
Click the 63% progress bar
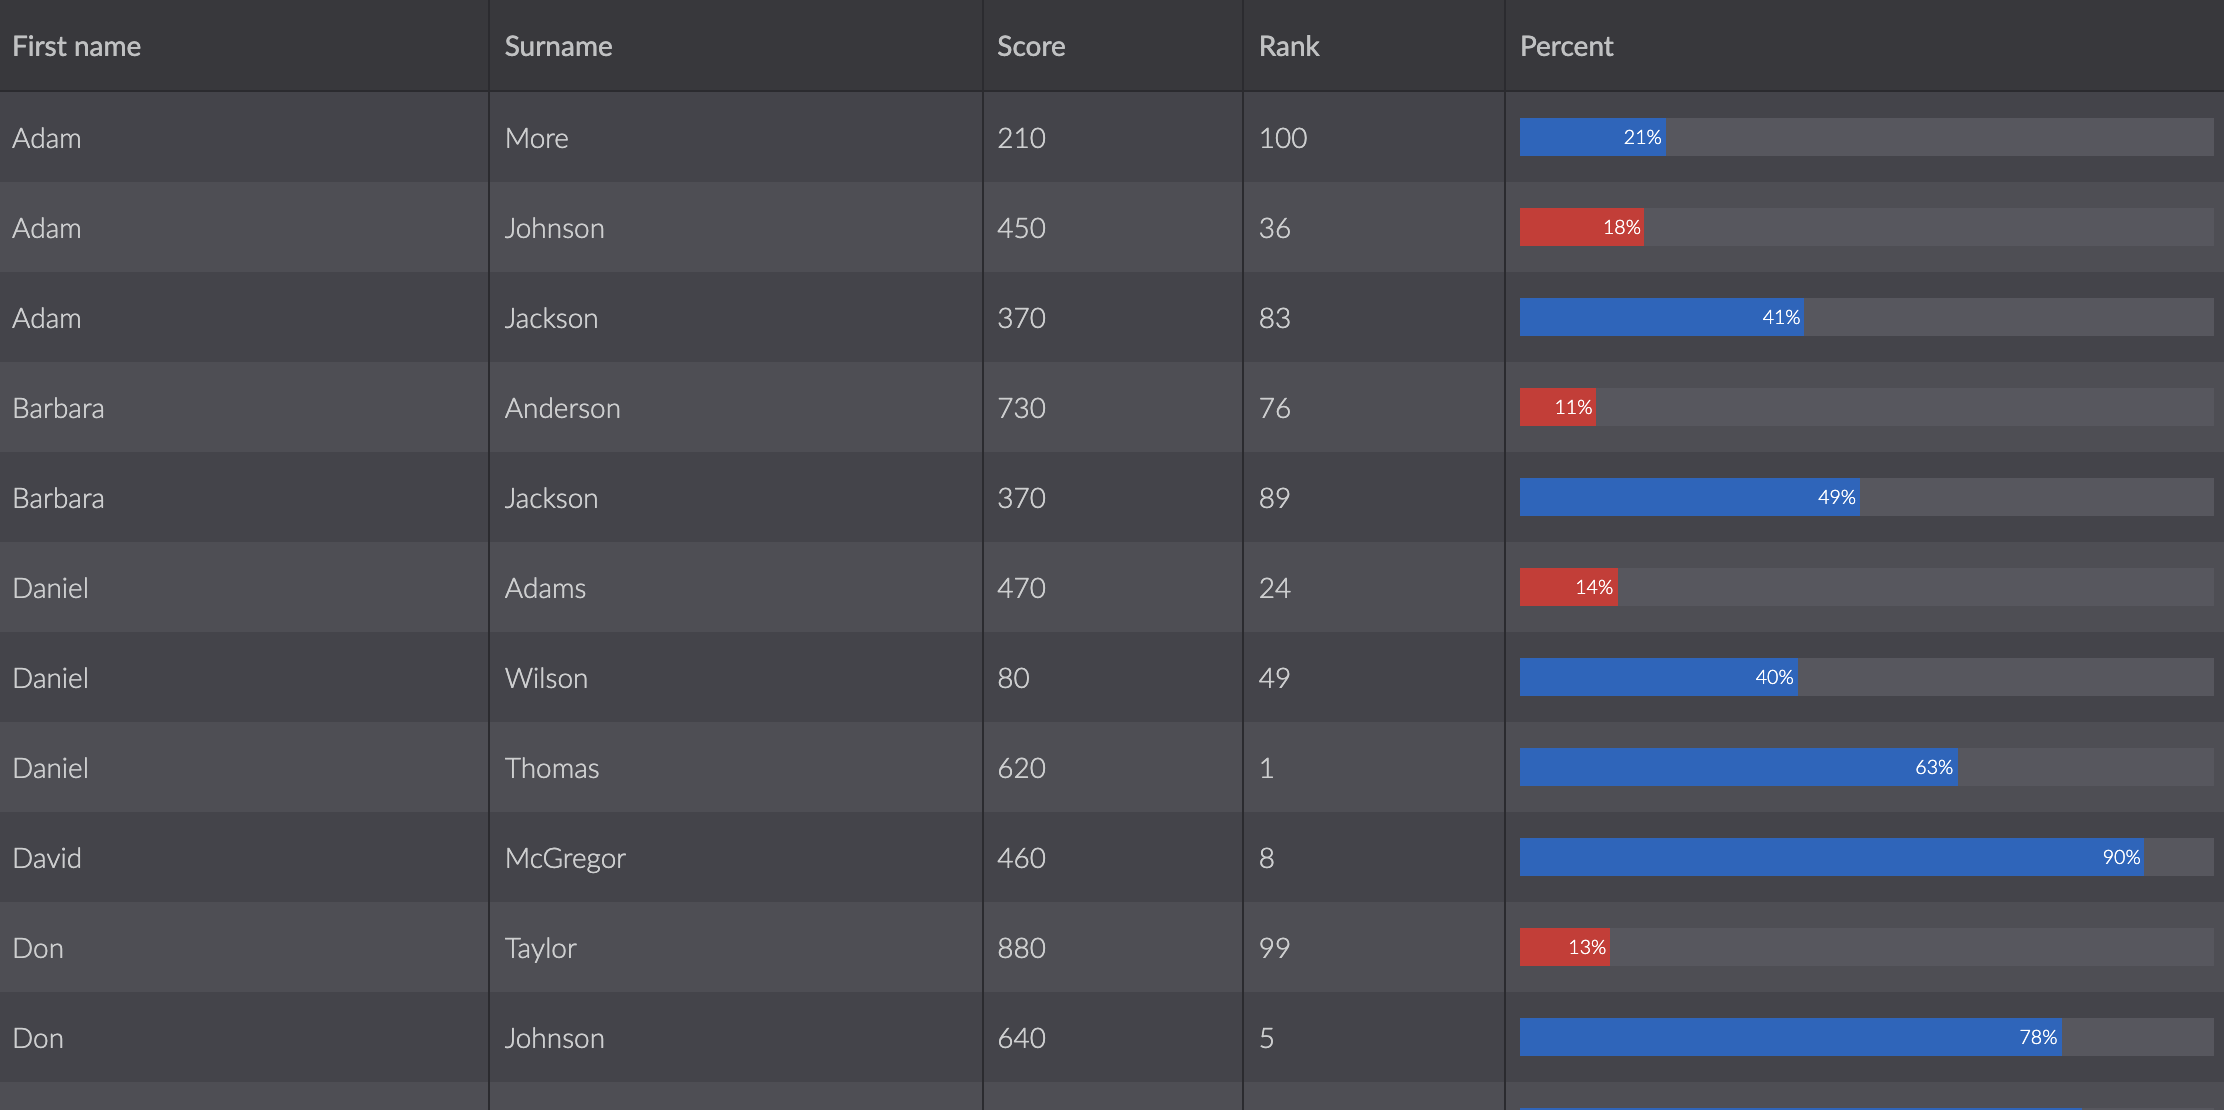[x=1737, y=767]
